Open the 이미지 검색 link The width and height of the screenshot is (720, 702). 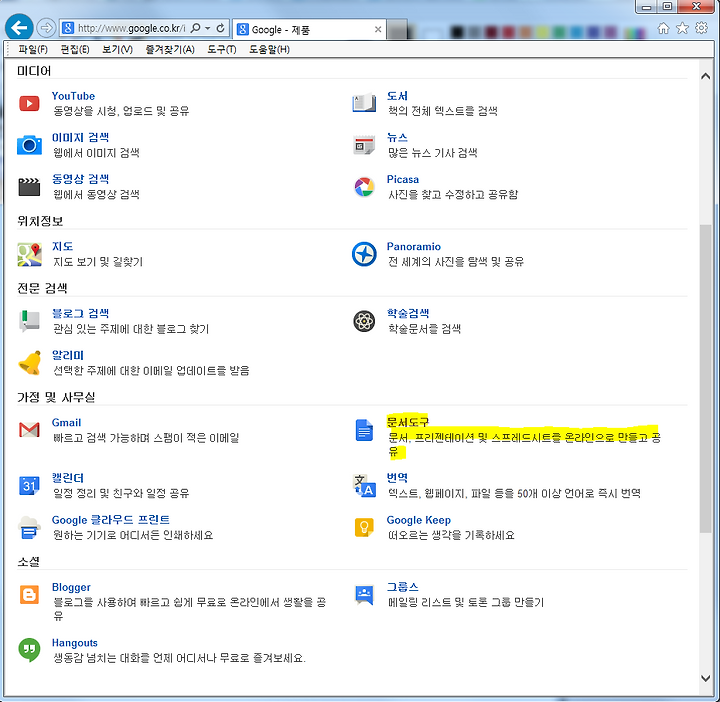80,137
